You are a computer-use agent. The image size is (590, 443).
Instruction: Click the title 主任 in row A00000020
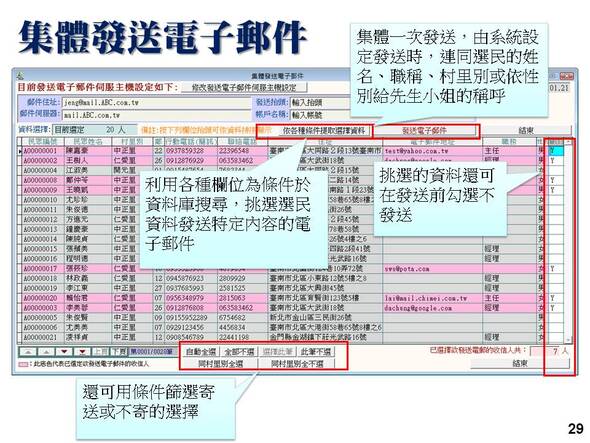(491, 298)
